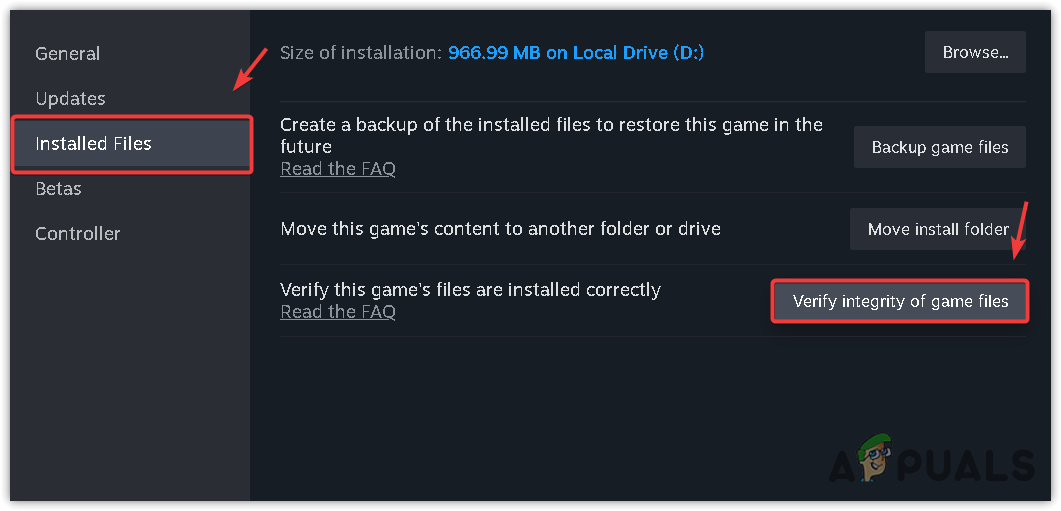Screen dimensions: 1061x511
Task: Click the Move install folder button
Action: [938, 229]
